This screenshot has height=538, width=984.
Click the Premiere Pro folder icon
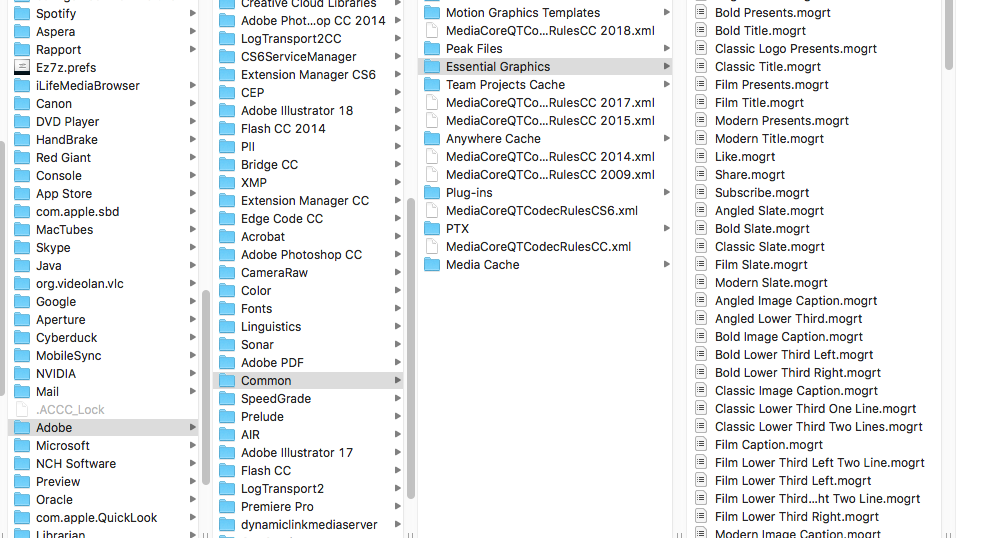(227, 507)
